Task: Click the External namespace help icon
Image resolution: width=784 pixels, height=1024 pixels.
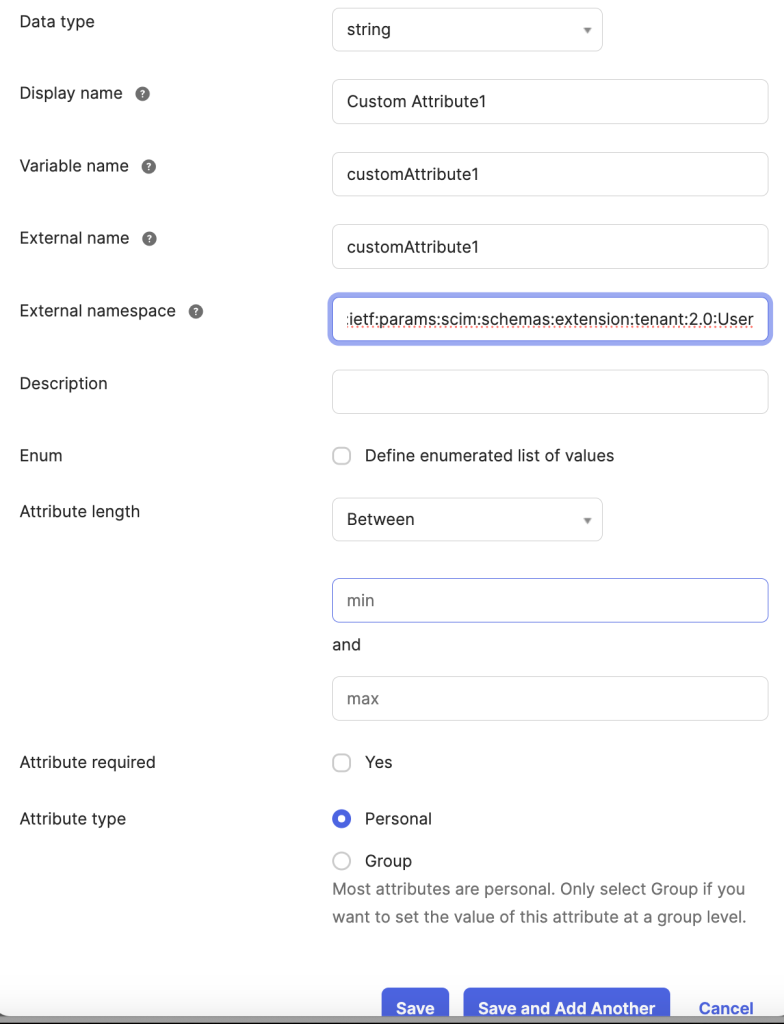Action: click(196, 312)
